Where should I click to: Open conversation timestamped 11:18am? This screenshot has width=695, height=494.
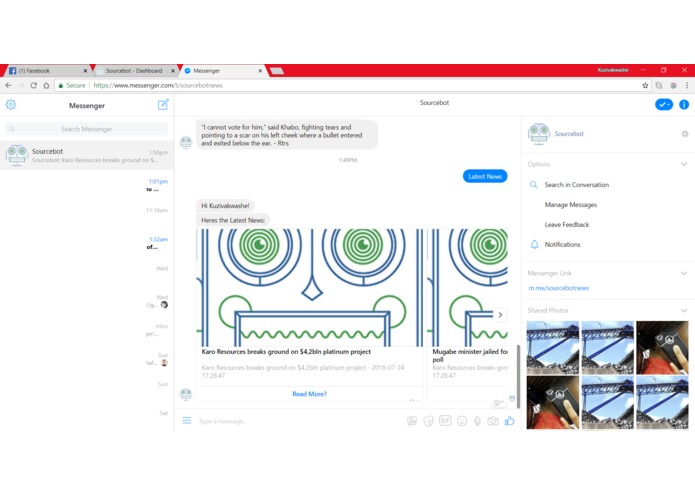(87, 214)
